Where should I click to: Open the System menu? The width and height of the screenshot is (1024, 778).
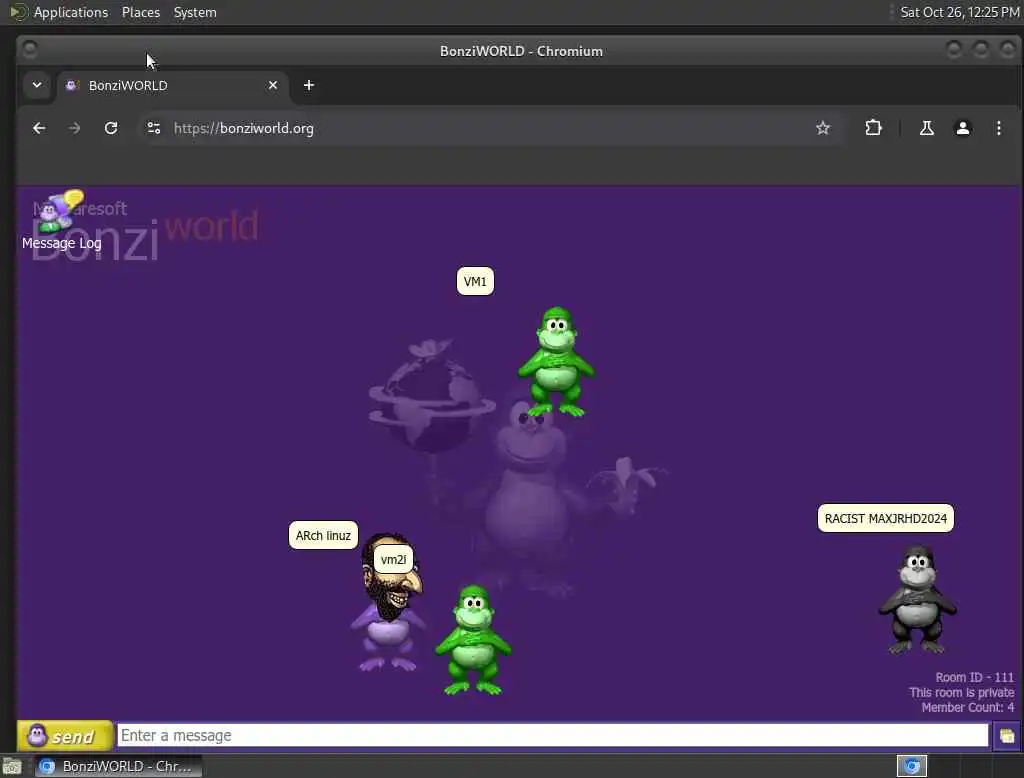[195, 12]
